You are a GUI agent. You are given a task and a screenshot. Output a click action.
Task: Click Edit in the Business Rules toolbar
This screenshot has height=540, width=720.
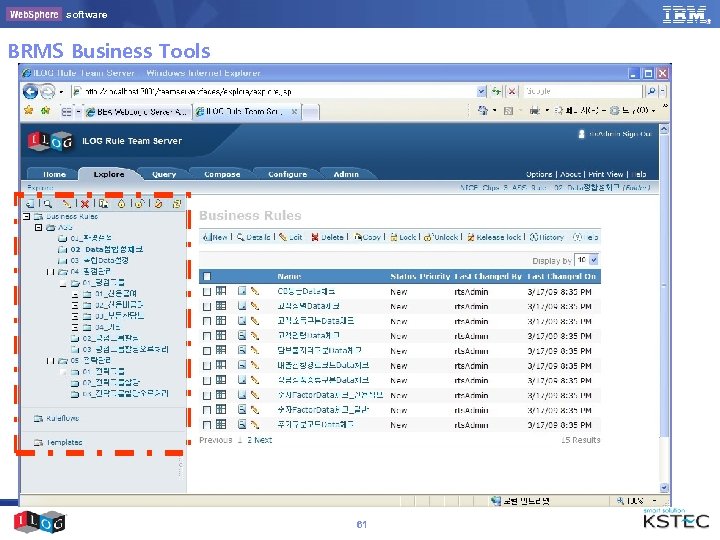[291, 237]
